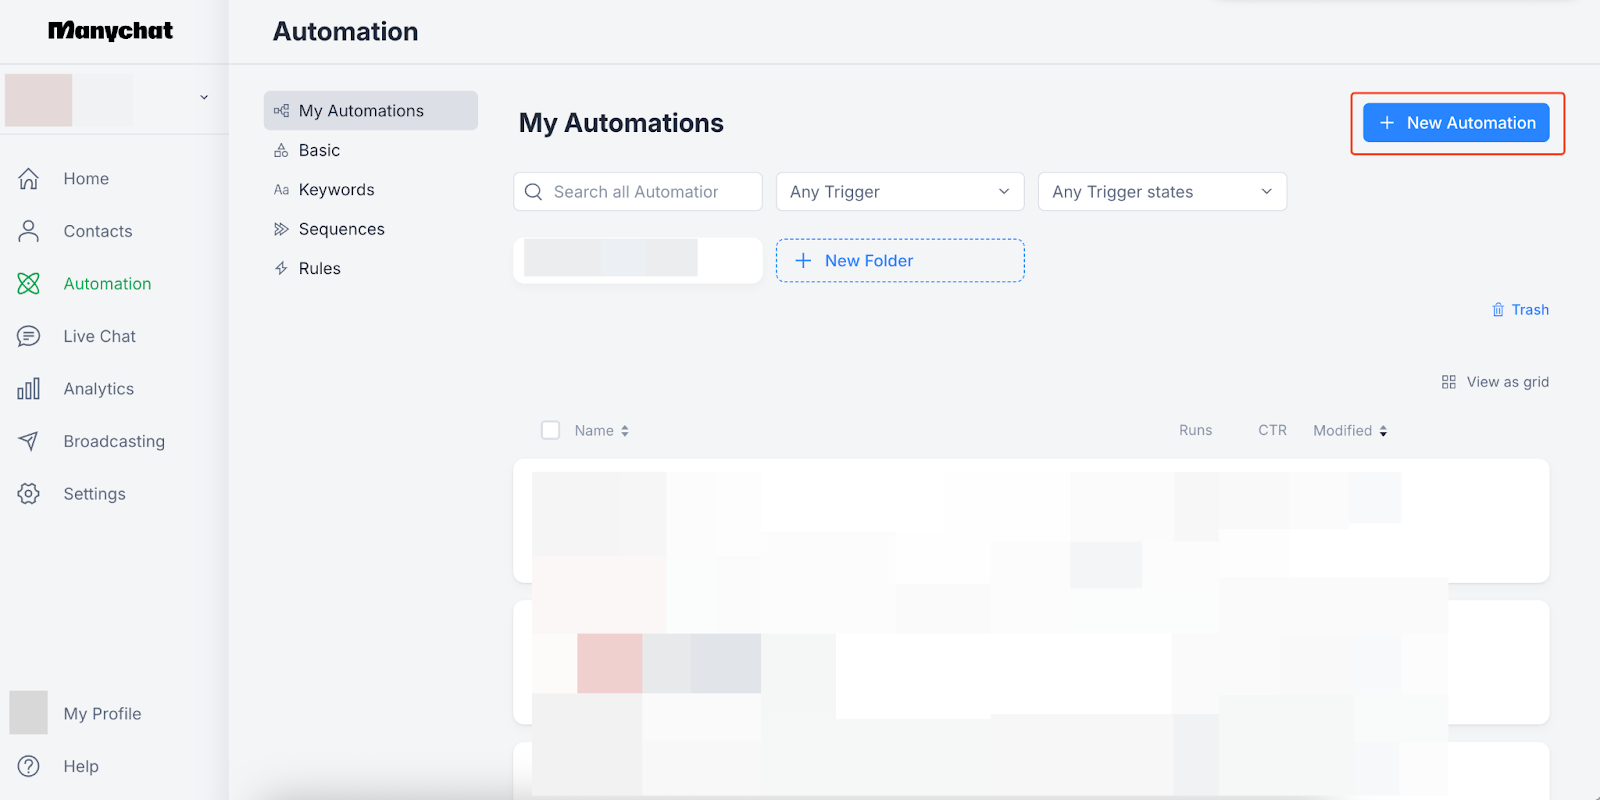Image resolution: width=1600 pixels, height=800 pixels.
Task: Go to Keywords in automation submenu
Action: (336, 190)
